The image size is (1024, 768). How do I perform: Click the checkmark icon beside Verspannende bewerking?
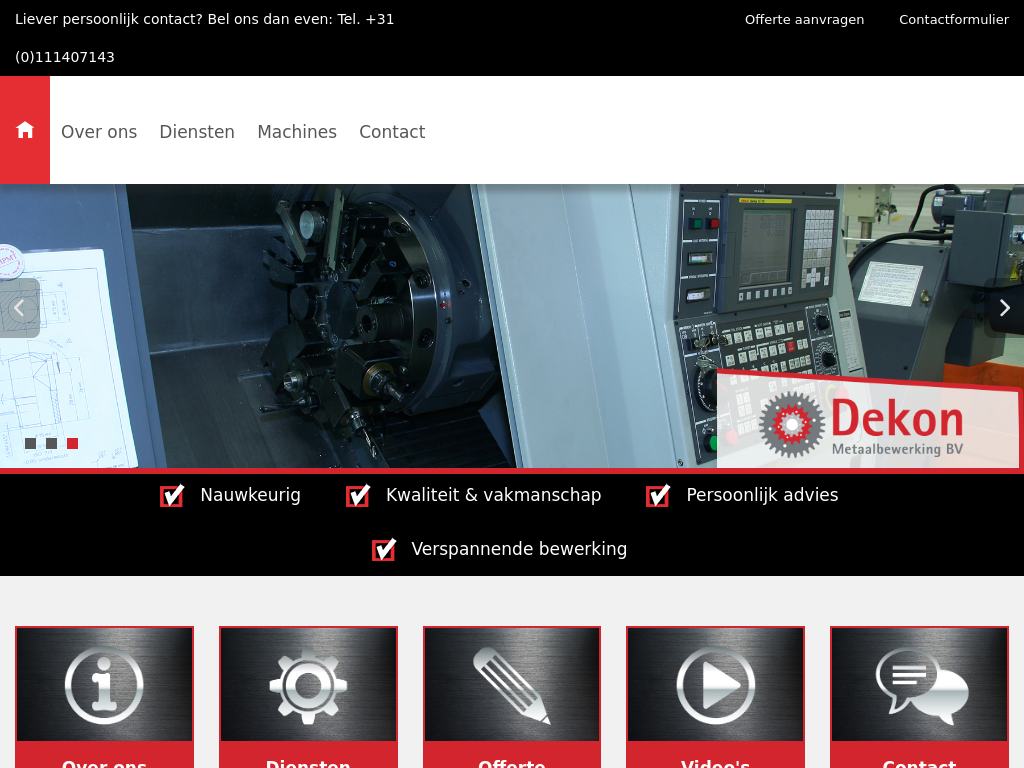tap(384, 549)
